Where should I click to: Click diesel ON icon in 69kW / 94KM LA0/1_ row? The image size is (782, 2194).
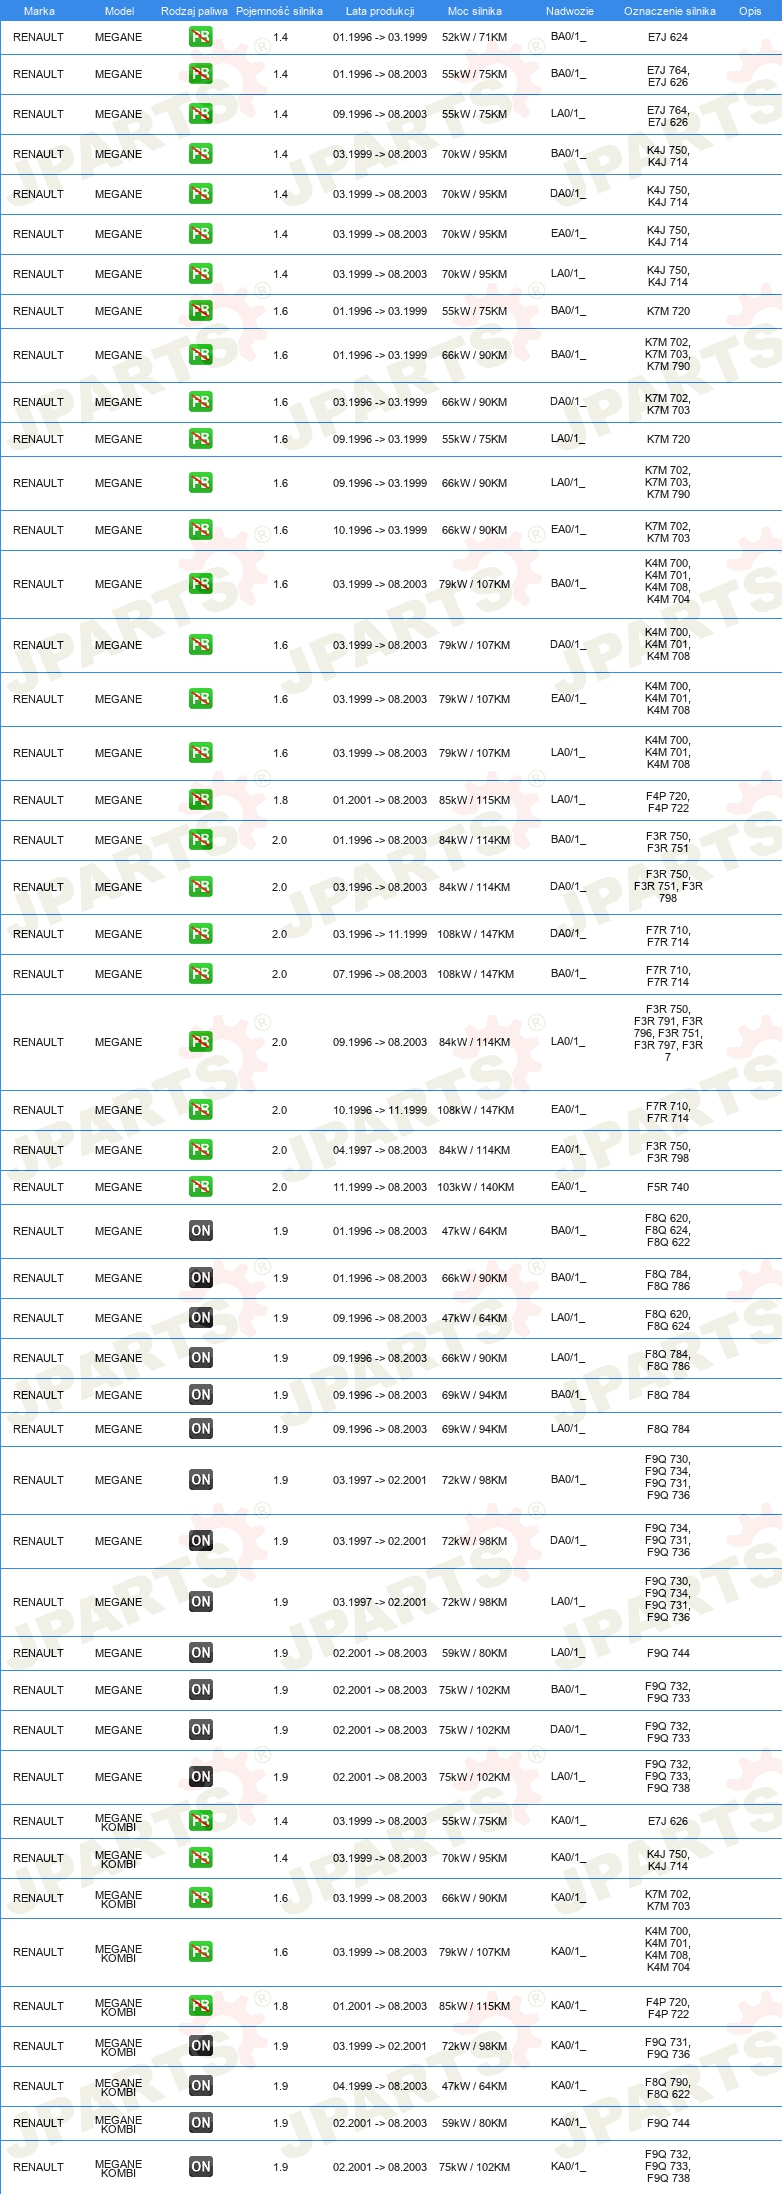(200, 1429)
